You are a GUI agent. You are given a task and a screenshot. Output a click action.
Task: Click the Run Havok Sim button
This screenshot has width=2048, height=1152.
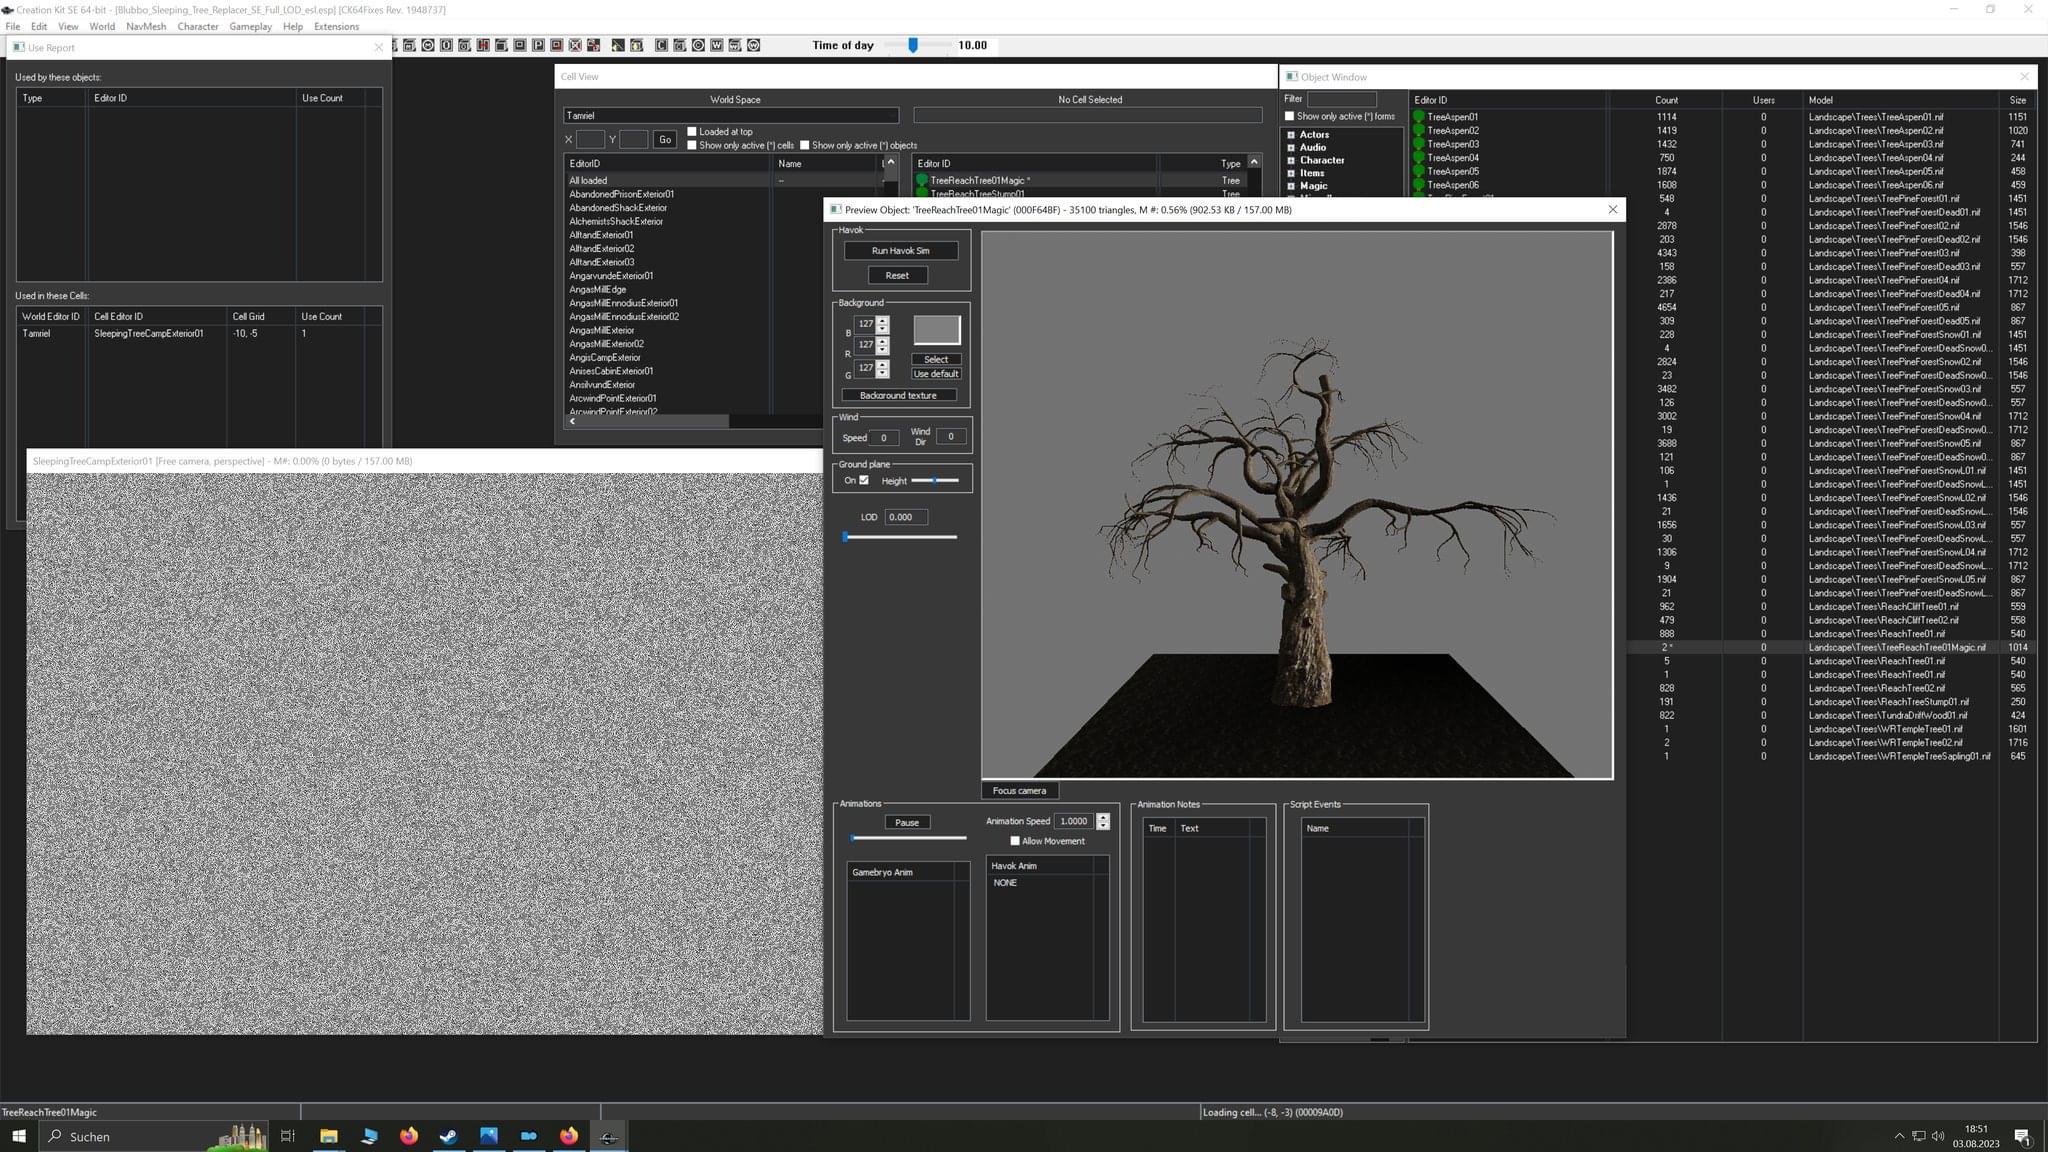(900, 251)
